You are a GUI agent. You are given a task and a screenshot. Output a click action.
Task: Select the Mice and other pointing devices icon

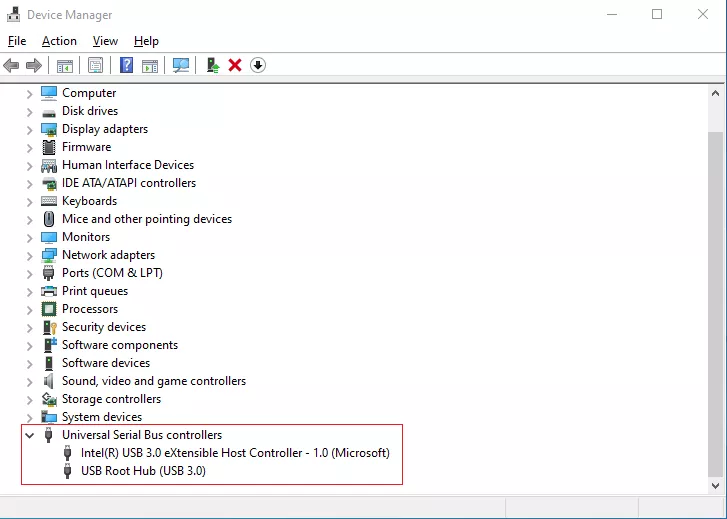point(49,219)
